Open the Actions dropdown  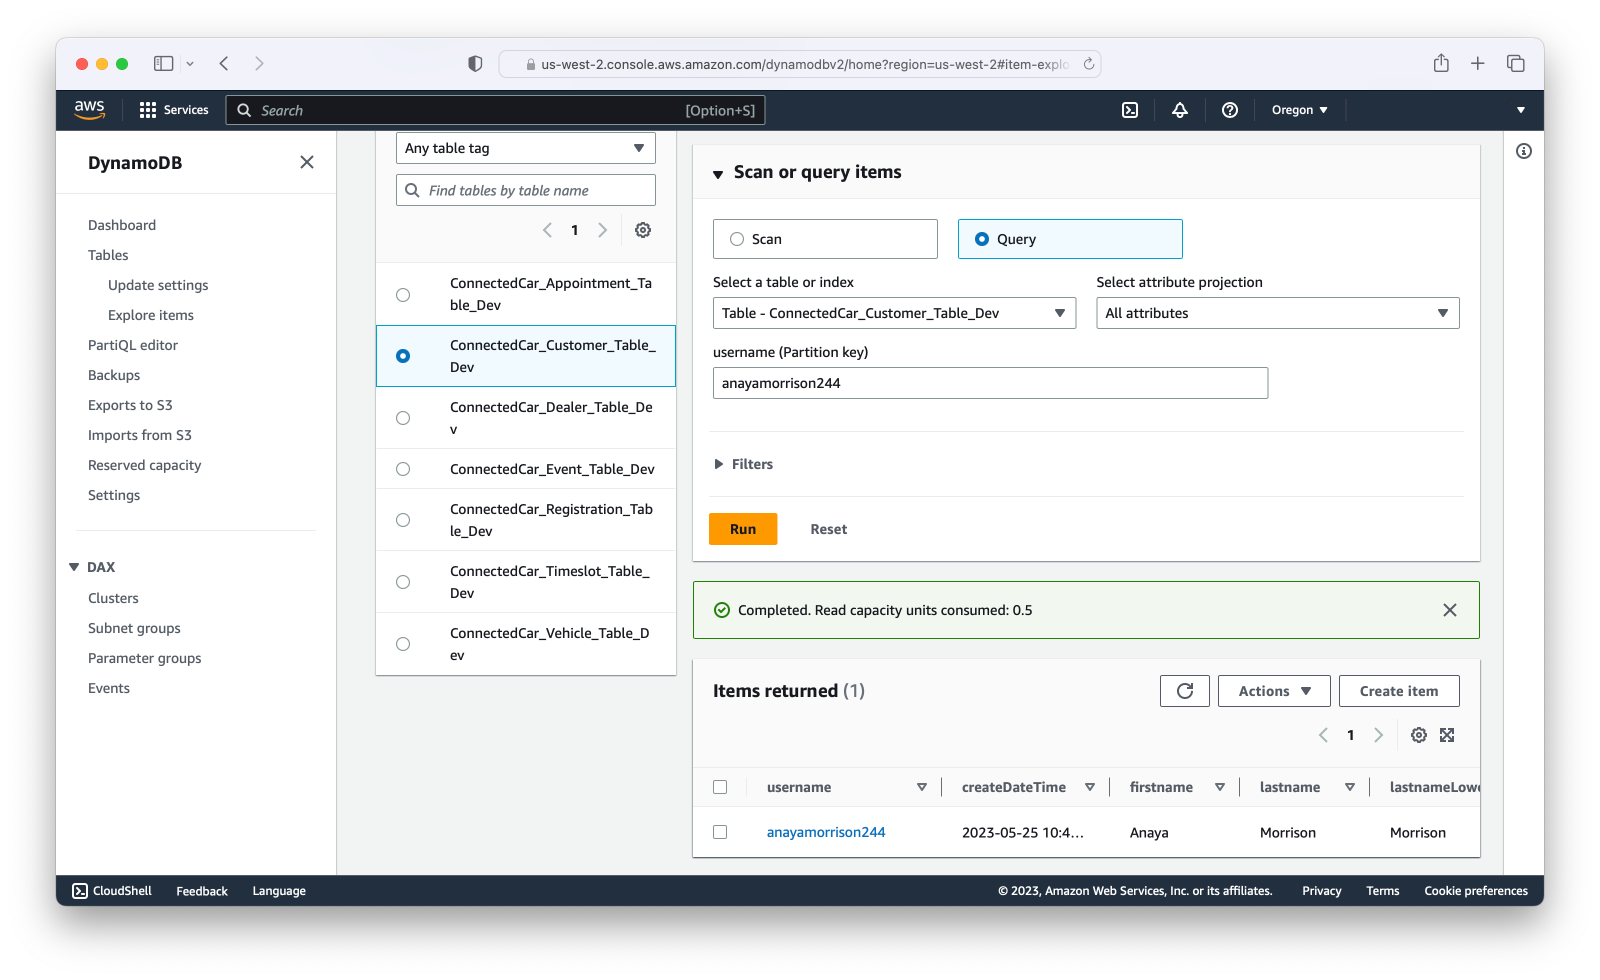point(1274,691)
